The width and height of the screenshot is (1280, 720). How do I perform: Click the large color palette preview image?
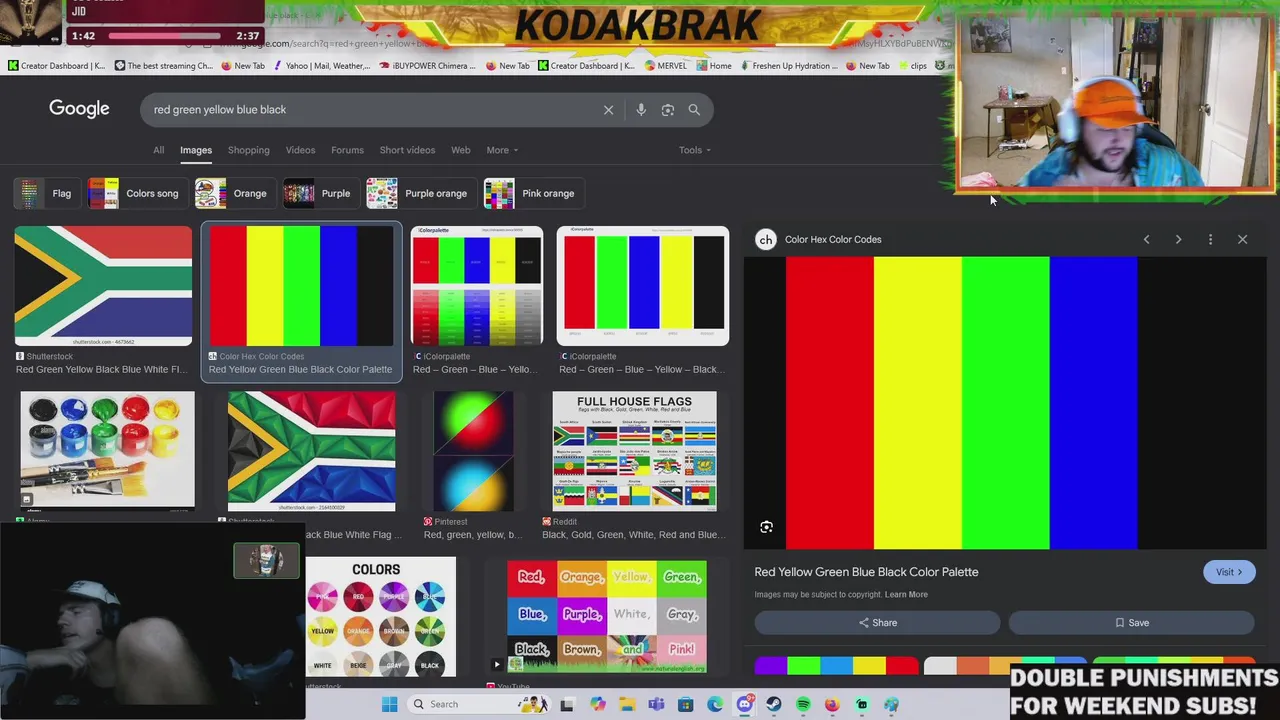[x=1005, y=403]
